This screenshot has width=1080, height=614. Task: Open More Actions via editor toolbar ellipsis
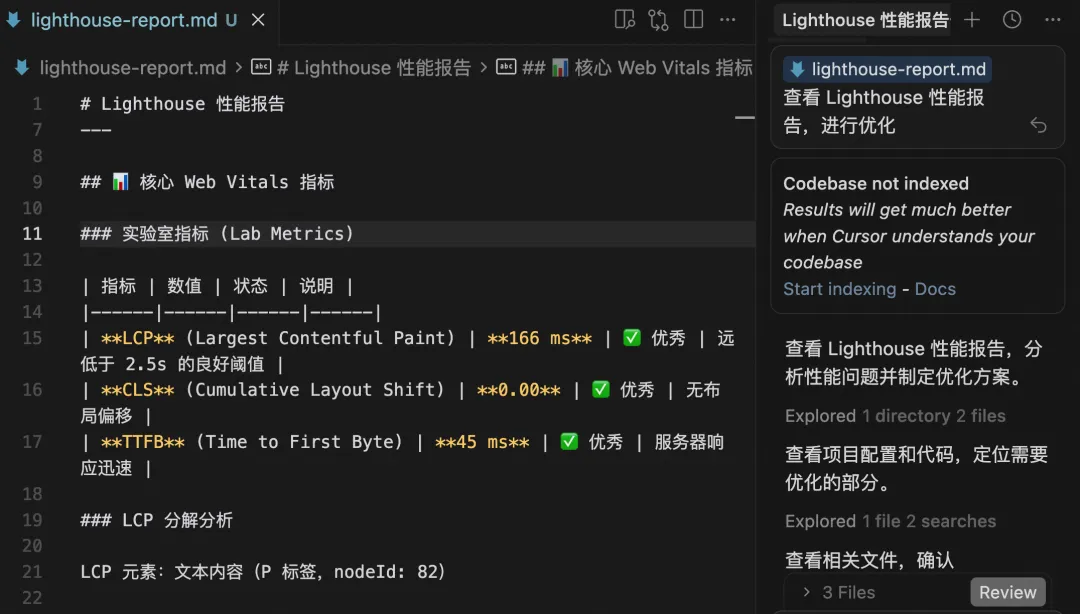pyautogui.click(x=727, y=20)
